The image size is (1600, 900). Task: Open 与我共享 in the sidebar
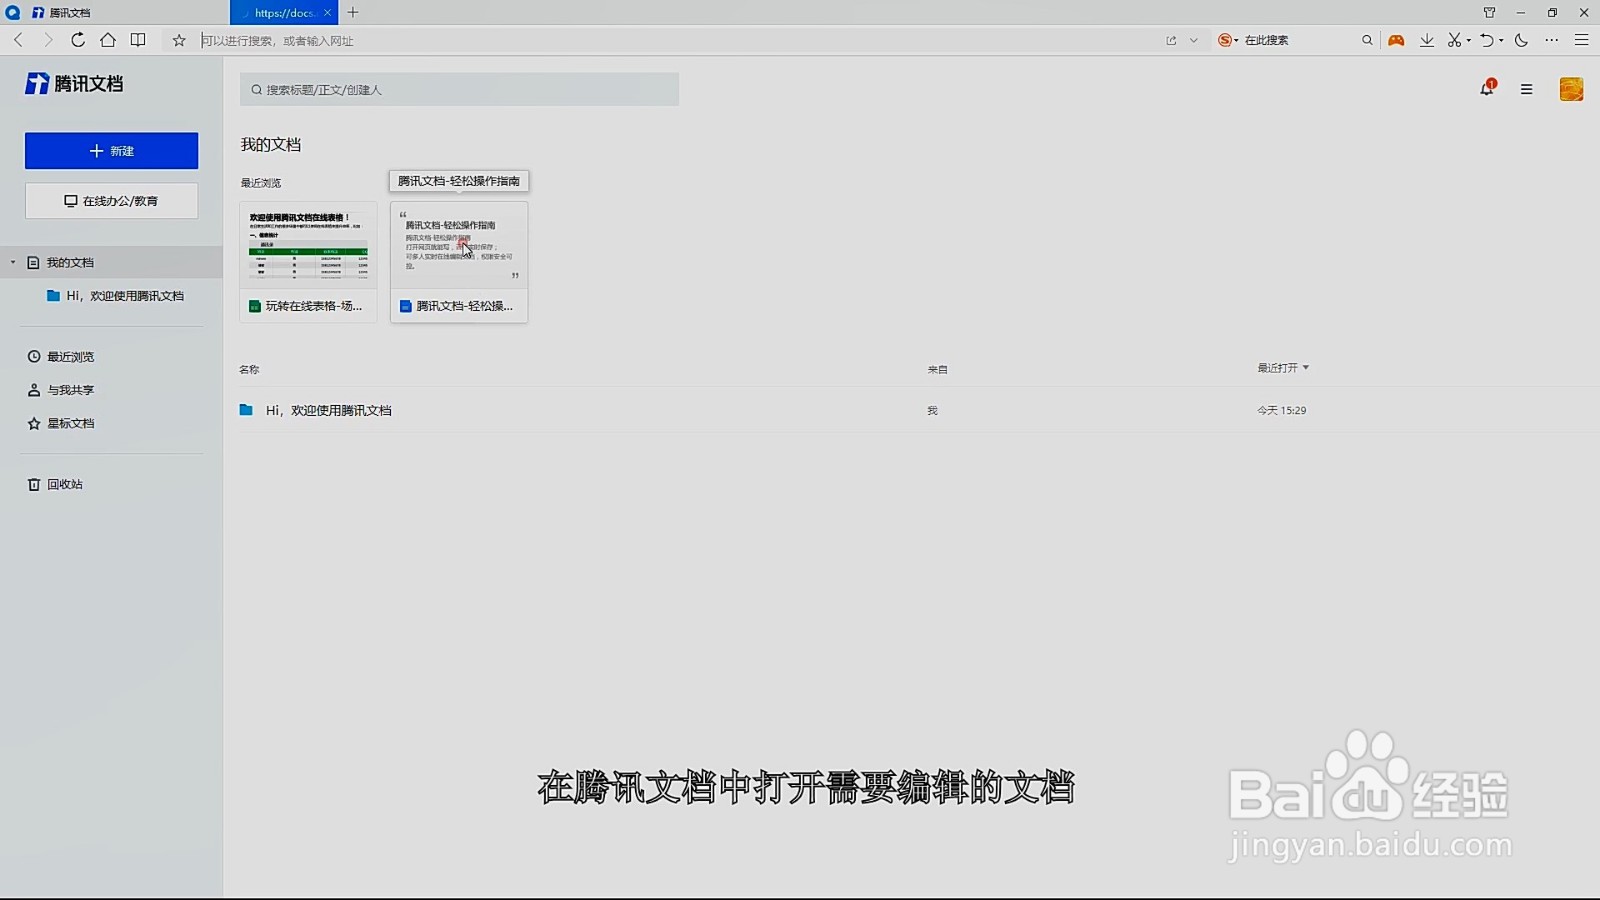(61, 390)
